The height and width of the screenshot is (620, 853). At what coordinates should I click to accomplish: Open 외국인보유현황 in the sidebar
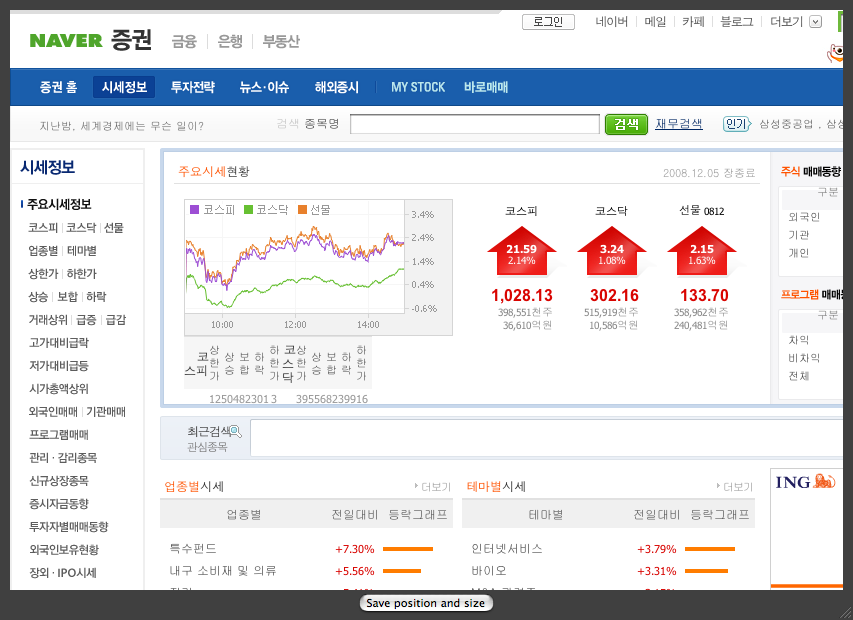tap(64, 550)
